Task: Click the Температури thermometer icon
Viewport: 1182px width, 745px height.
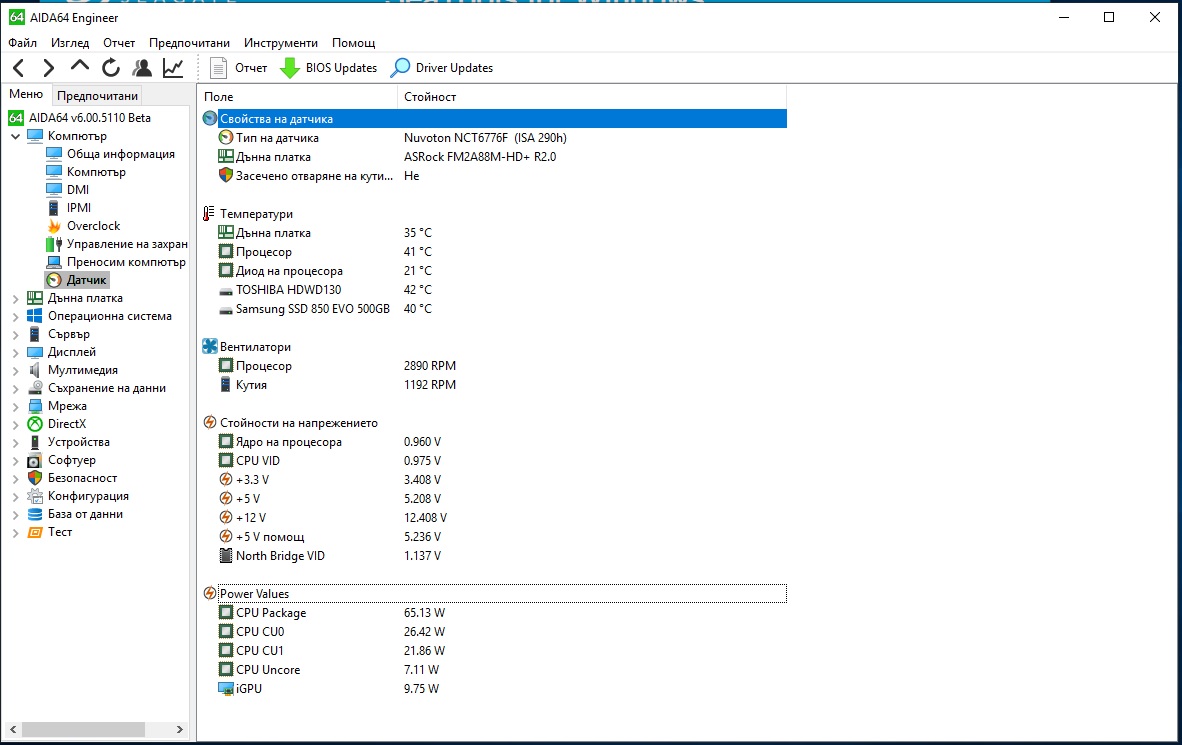Action: coord(210,214)
